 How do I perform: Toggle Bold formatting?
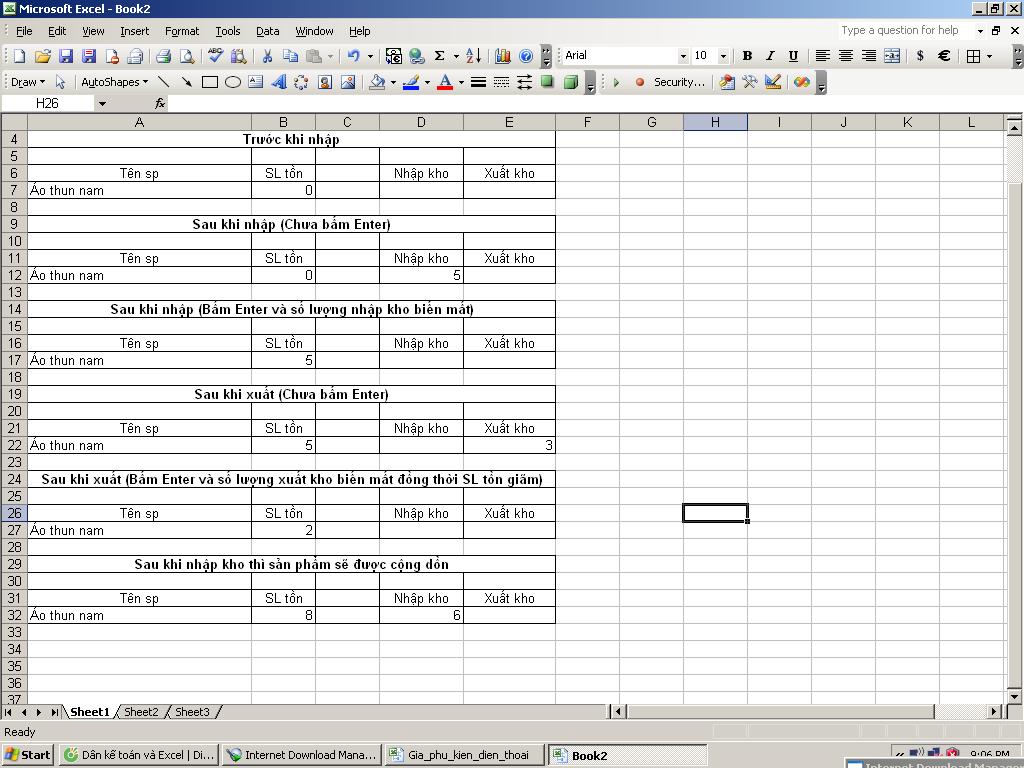[747, 56]
